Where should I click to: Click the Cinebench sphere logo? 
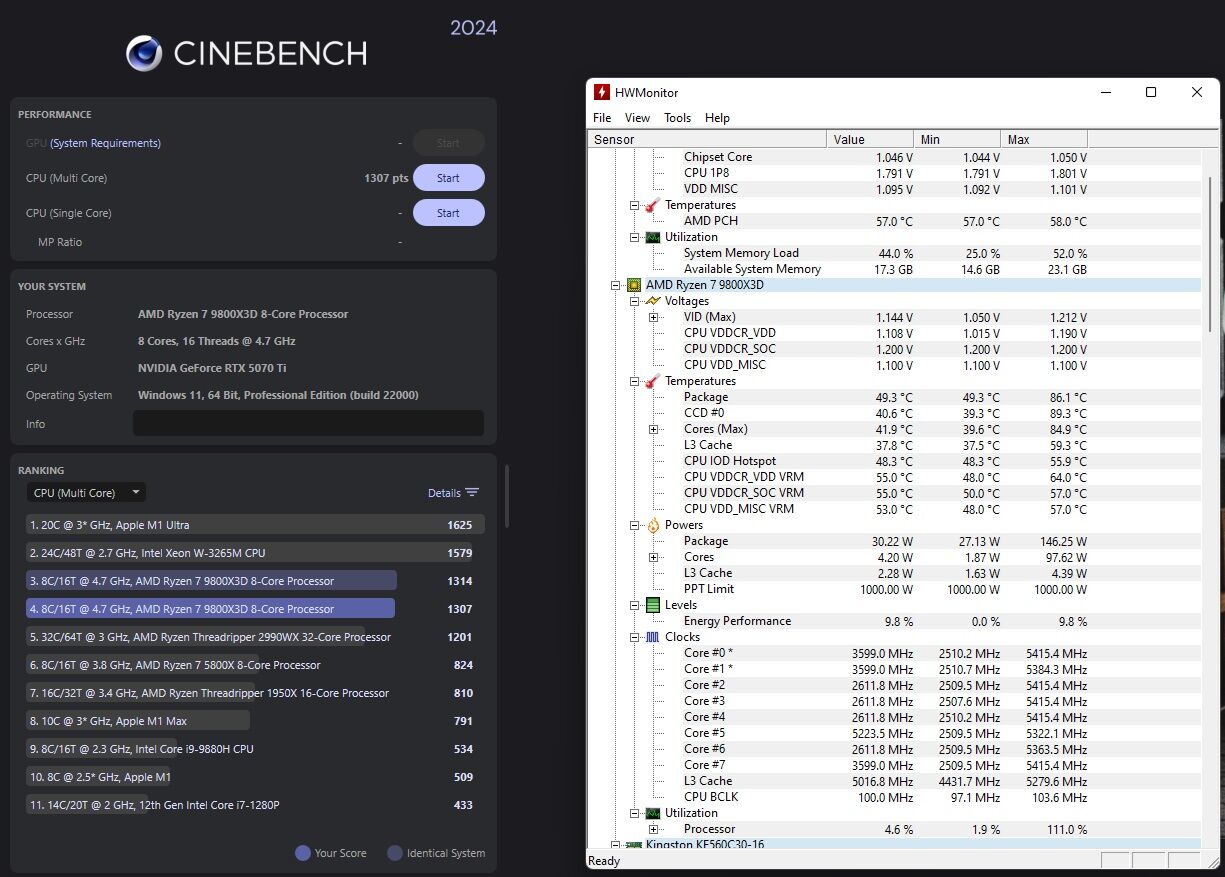point(144,53)
